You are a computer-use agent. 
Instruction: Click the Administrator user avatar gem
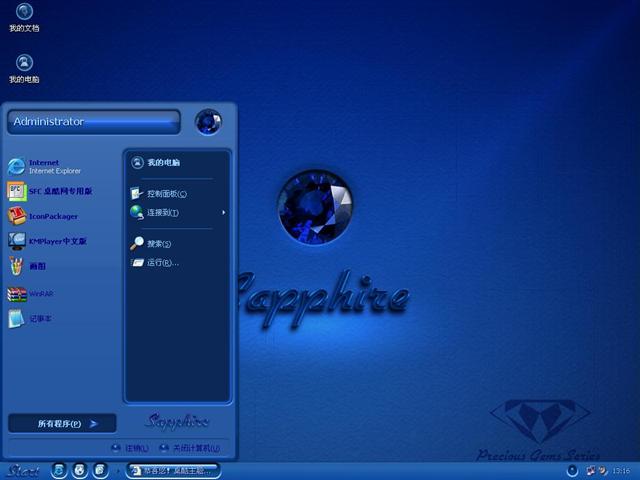click(209, 122)
